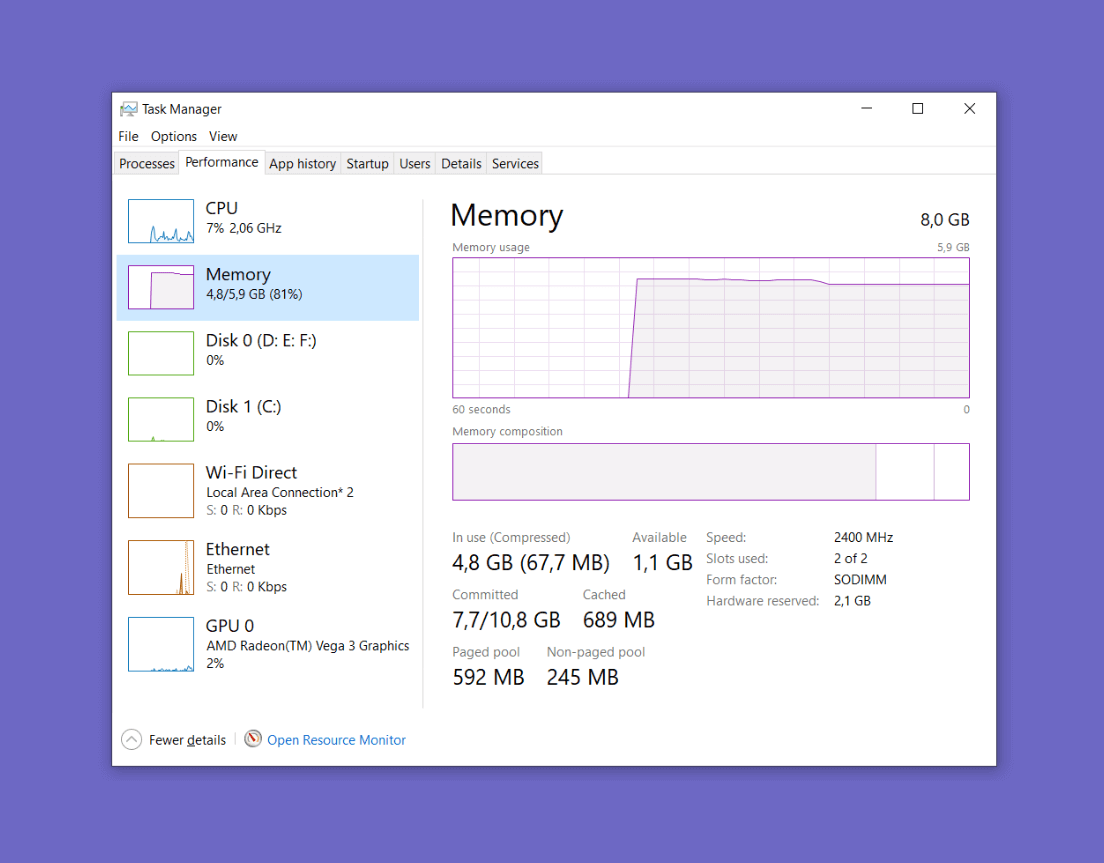Image resolution: width=1104 pixels, height=863 pixels.
Task: Click the 'Wi-Fi Direct' label
Action: point(251,472)
